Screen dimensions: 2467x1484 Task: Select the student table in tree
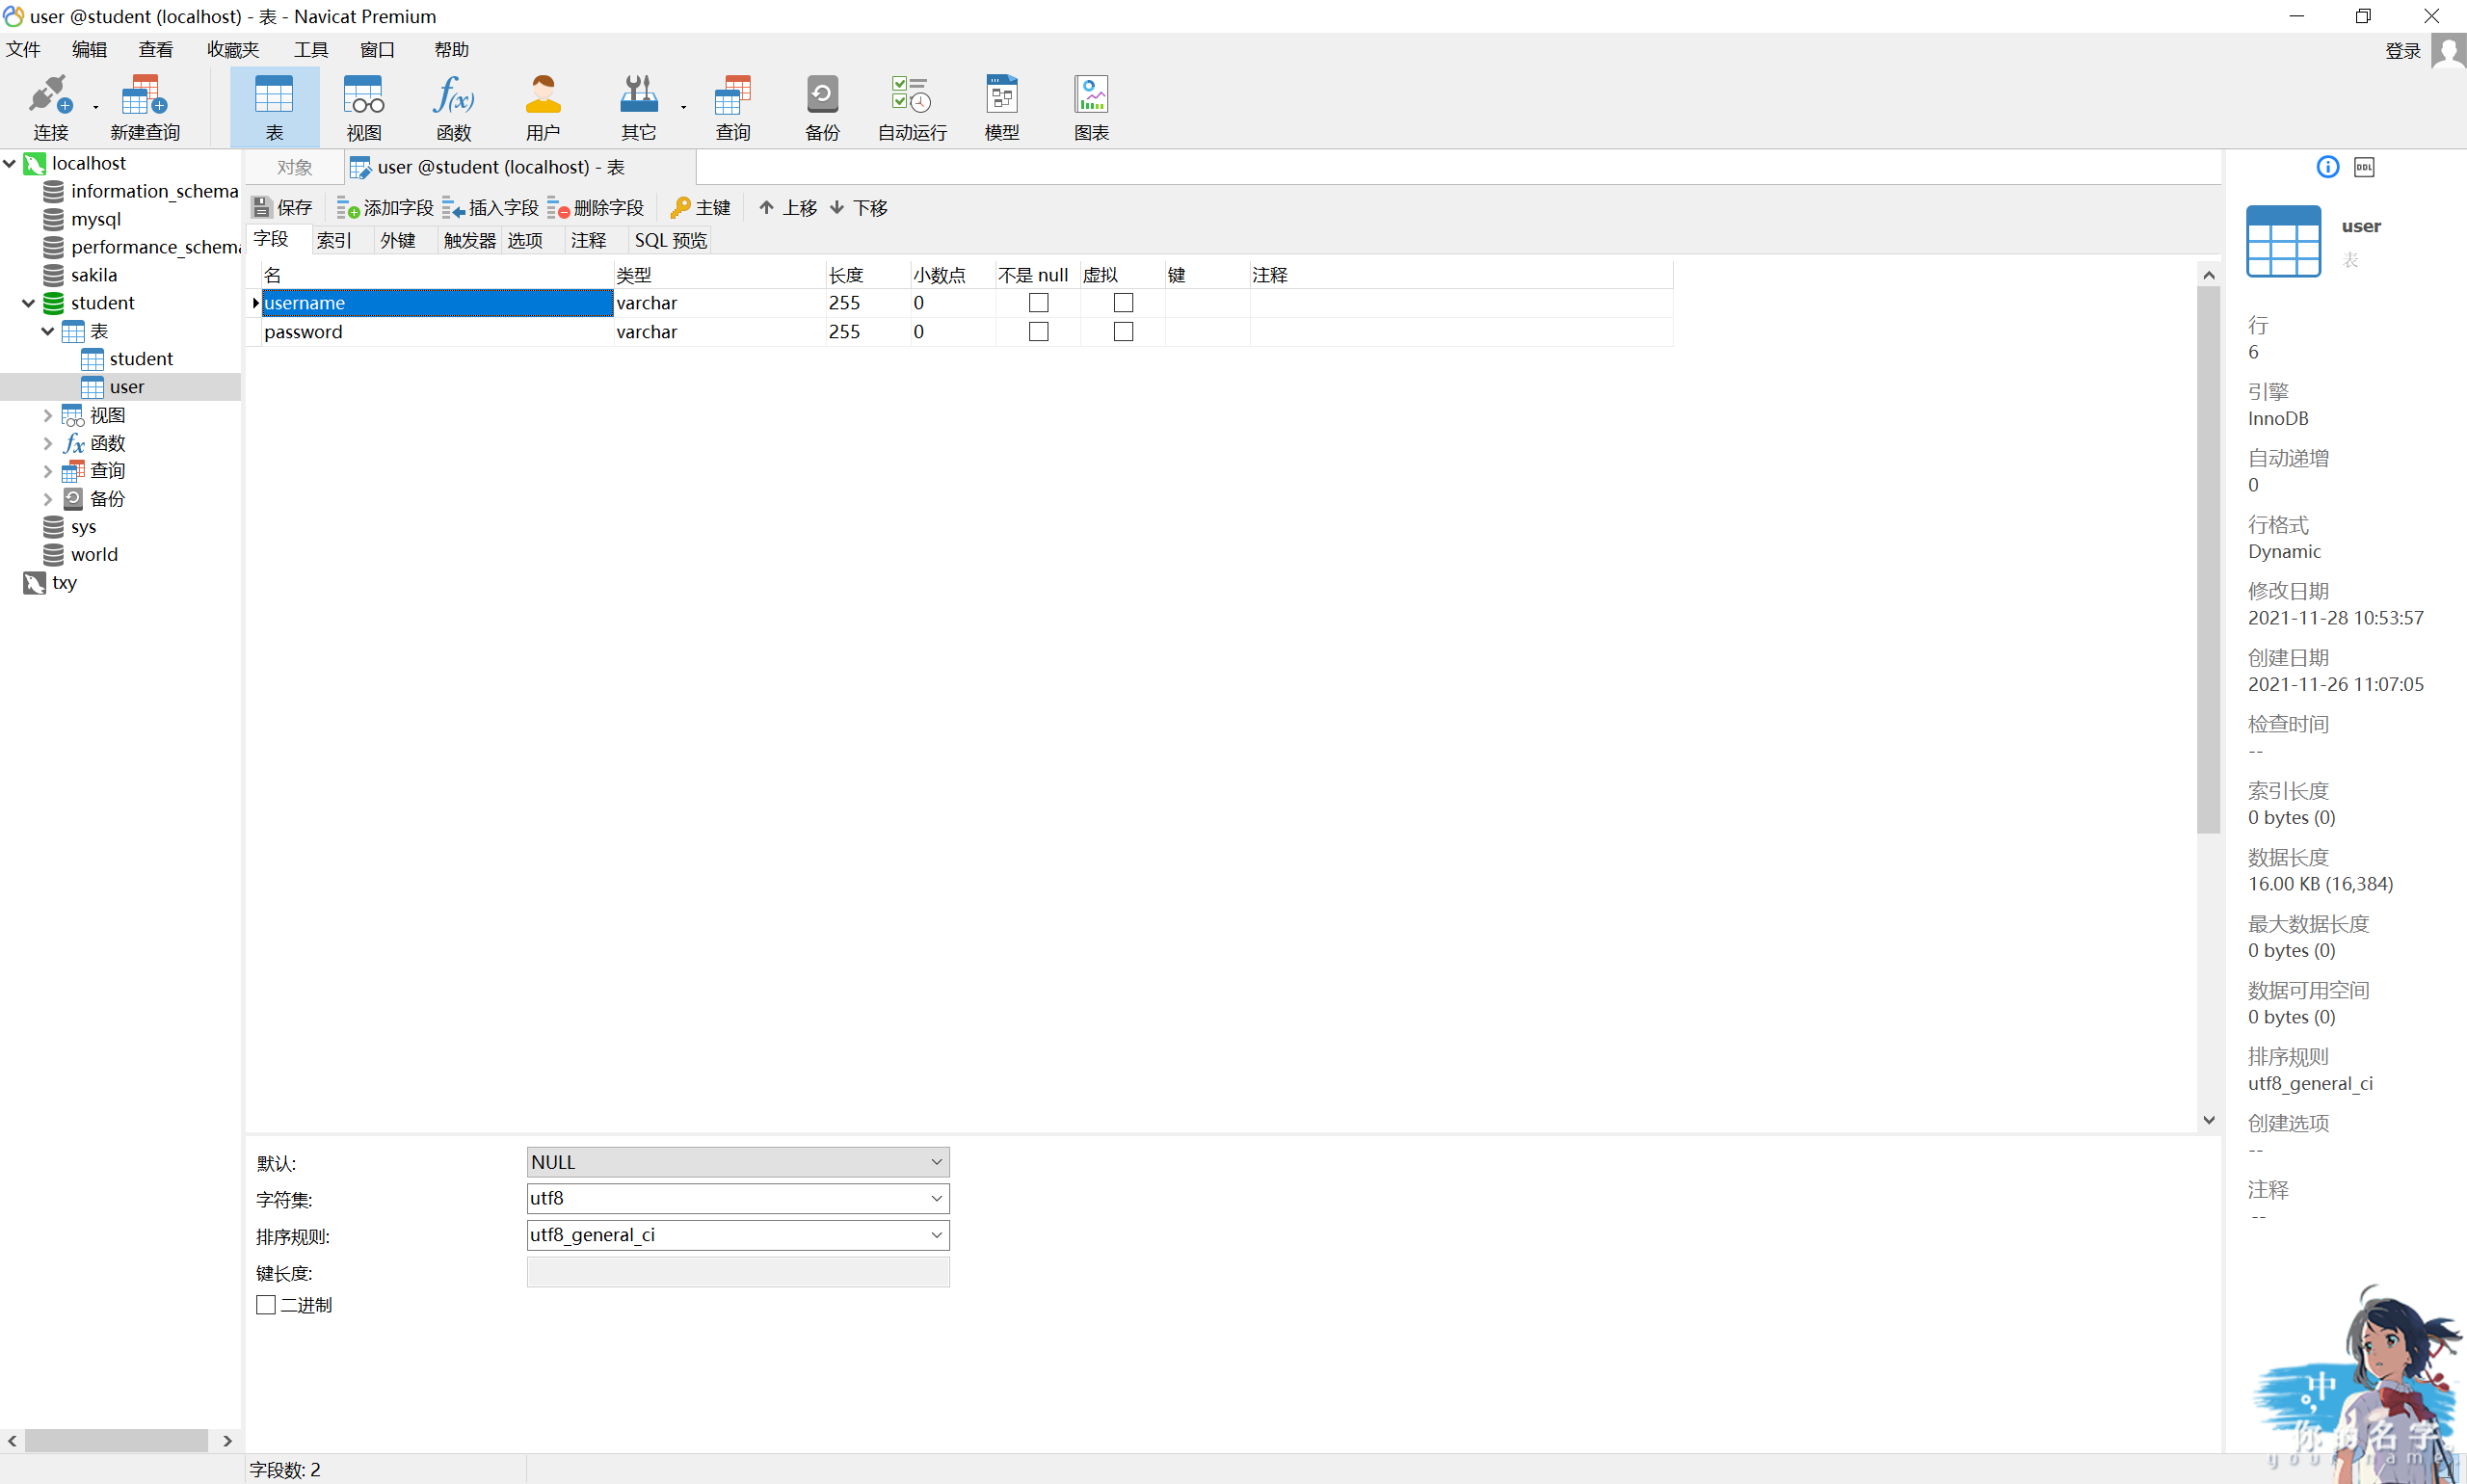pyautogui.click(x=141, y=359)
